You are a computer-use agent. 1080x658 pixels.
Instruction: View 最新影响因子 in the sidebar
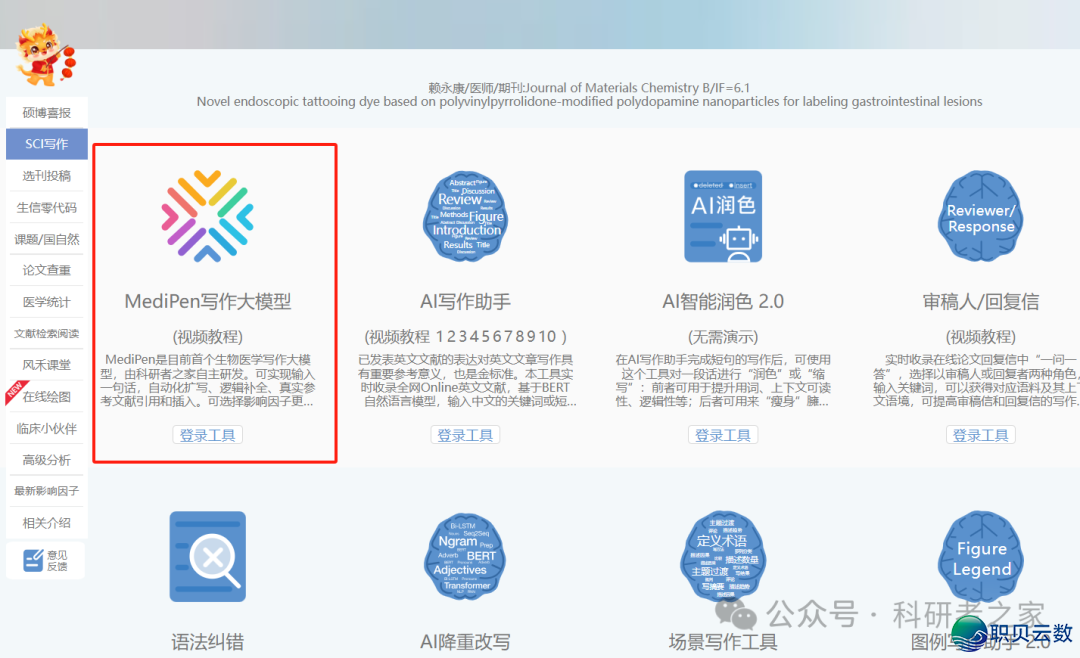coord(47,491)
